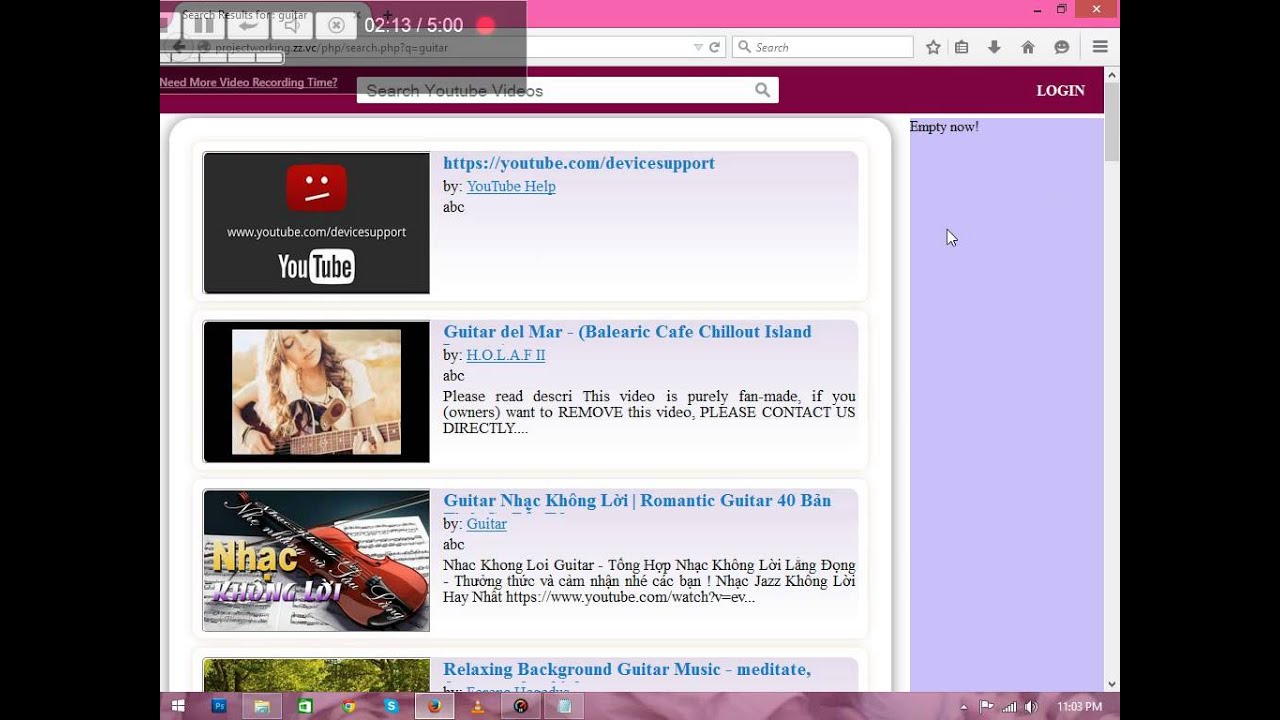Open the 'Need More Video Recording Time?' link

coord(248,82)
